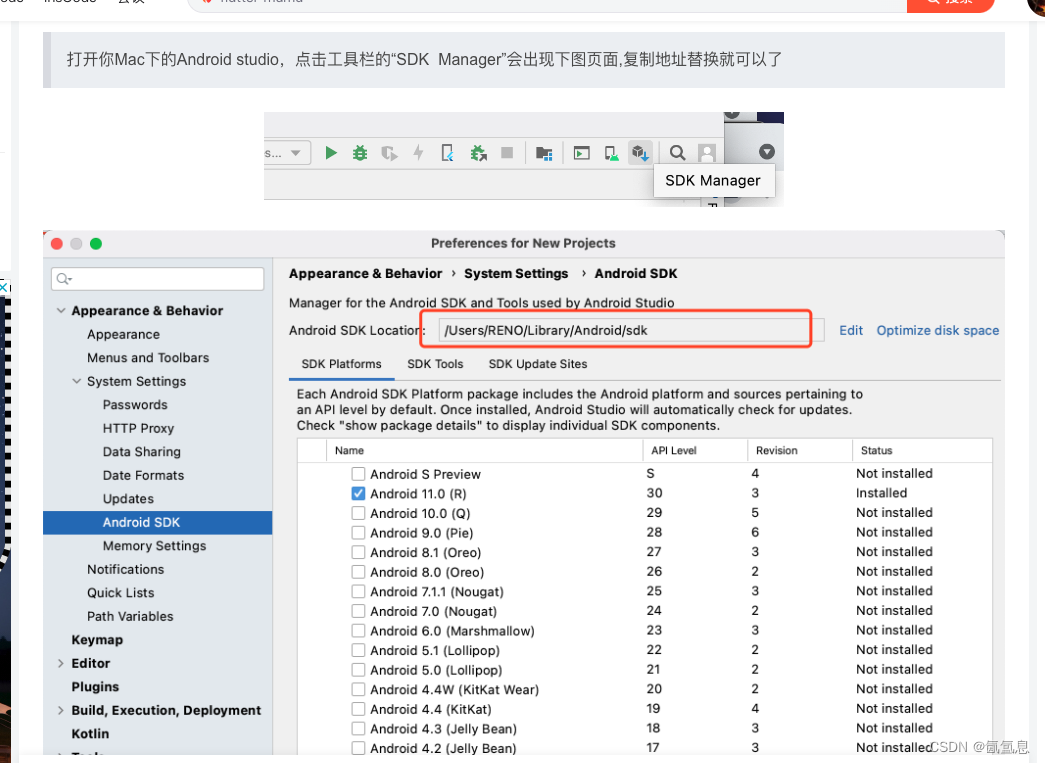Click the Flutter device attach icon
The image size is (1045, 763).
point(448,153)
